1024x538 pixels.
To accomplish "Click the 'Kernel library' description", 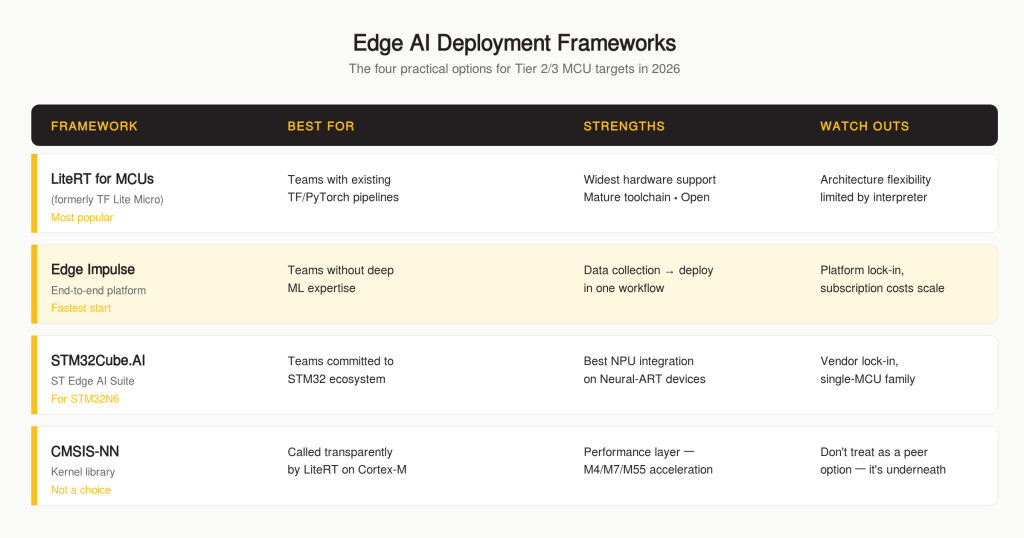I will tap(83, 471).
